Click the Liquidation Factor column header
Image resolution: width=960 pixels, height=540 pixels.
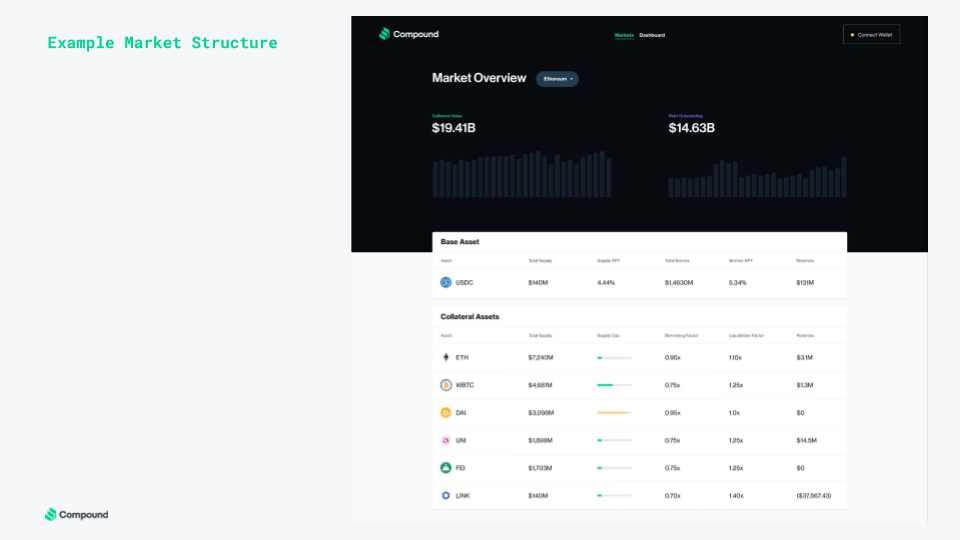click(x=746, y=336)
